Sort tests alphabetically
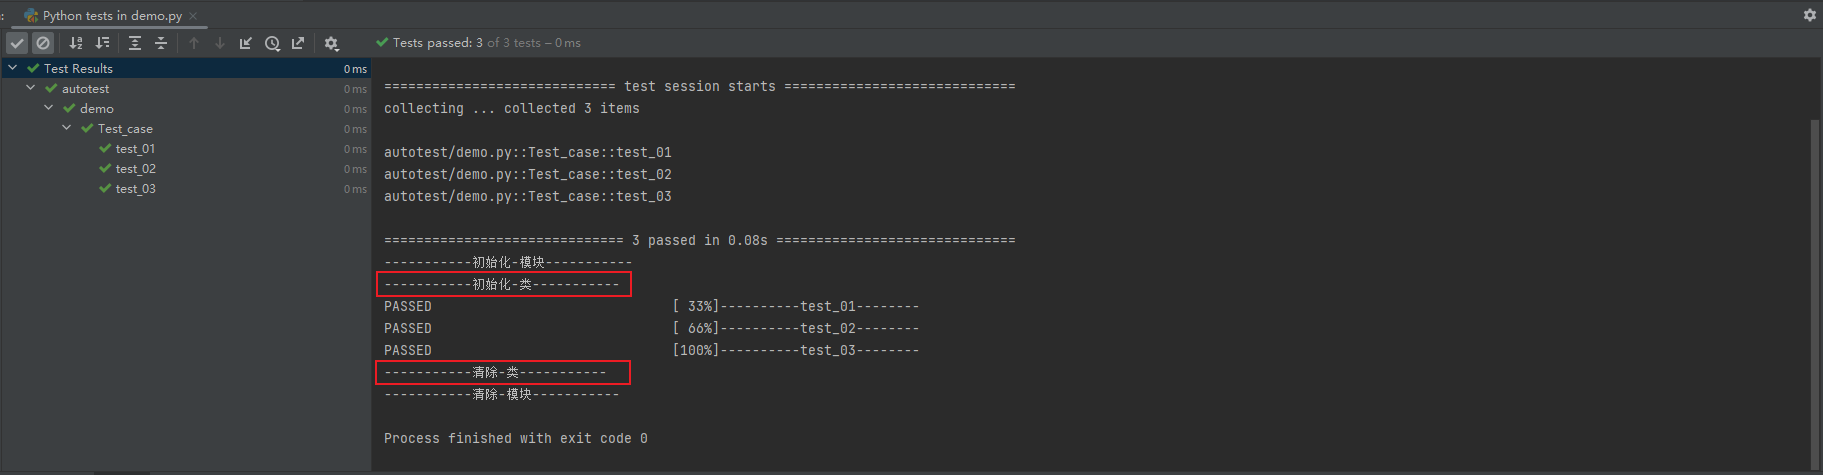The image size is (1823, 475). (x=76, y=43)
